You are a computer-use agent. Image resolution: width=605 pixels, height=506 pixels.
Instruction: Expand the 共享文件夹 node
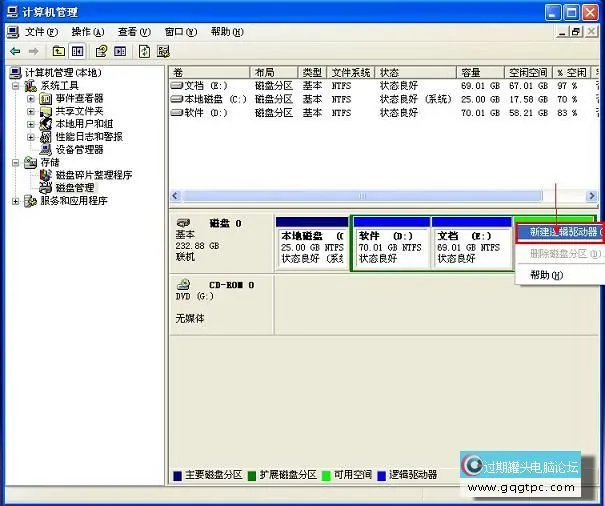coord(31,112)
